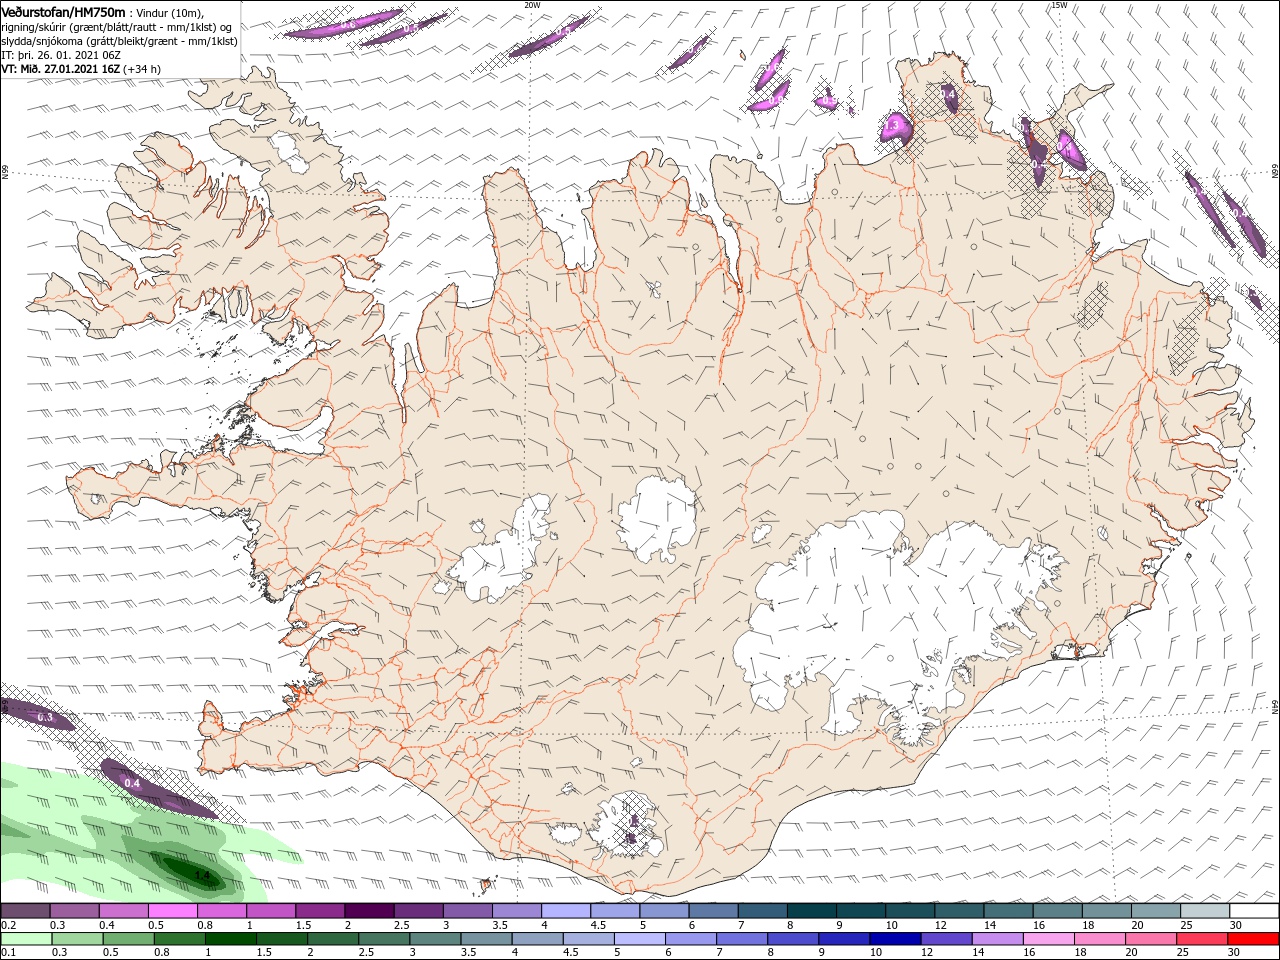Click the 1.4 value in green rain area
The image size is (1280, 960).
click(x=202, y=876)
